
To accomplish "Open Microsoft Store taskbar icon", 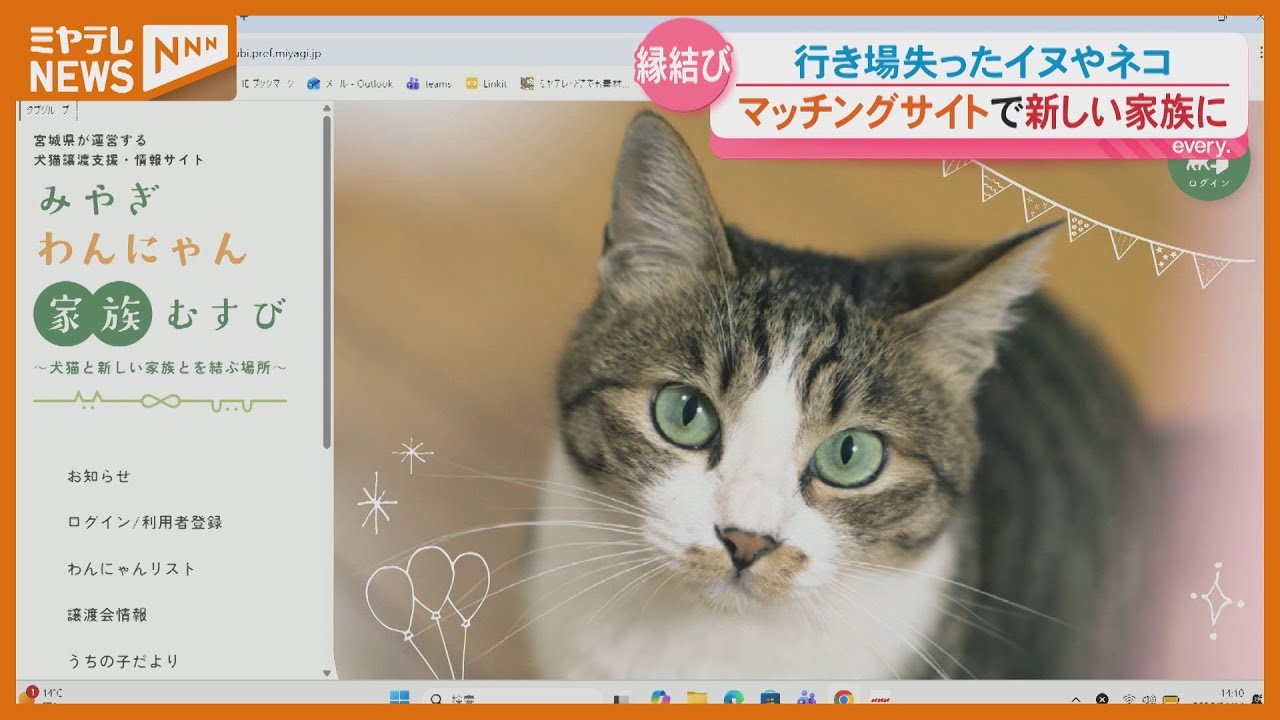I will (x=770, y=697).
